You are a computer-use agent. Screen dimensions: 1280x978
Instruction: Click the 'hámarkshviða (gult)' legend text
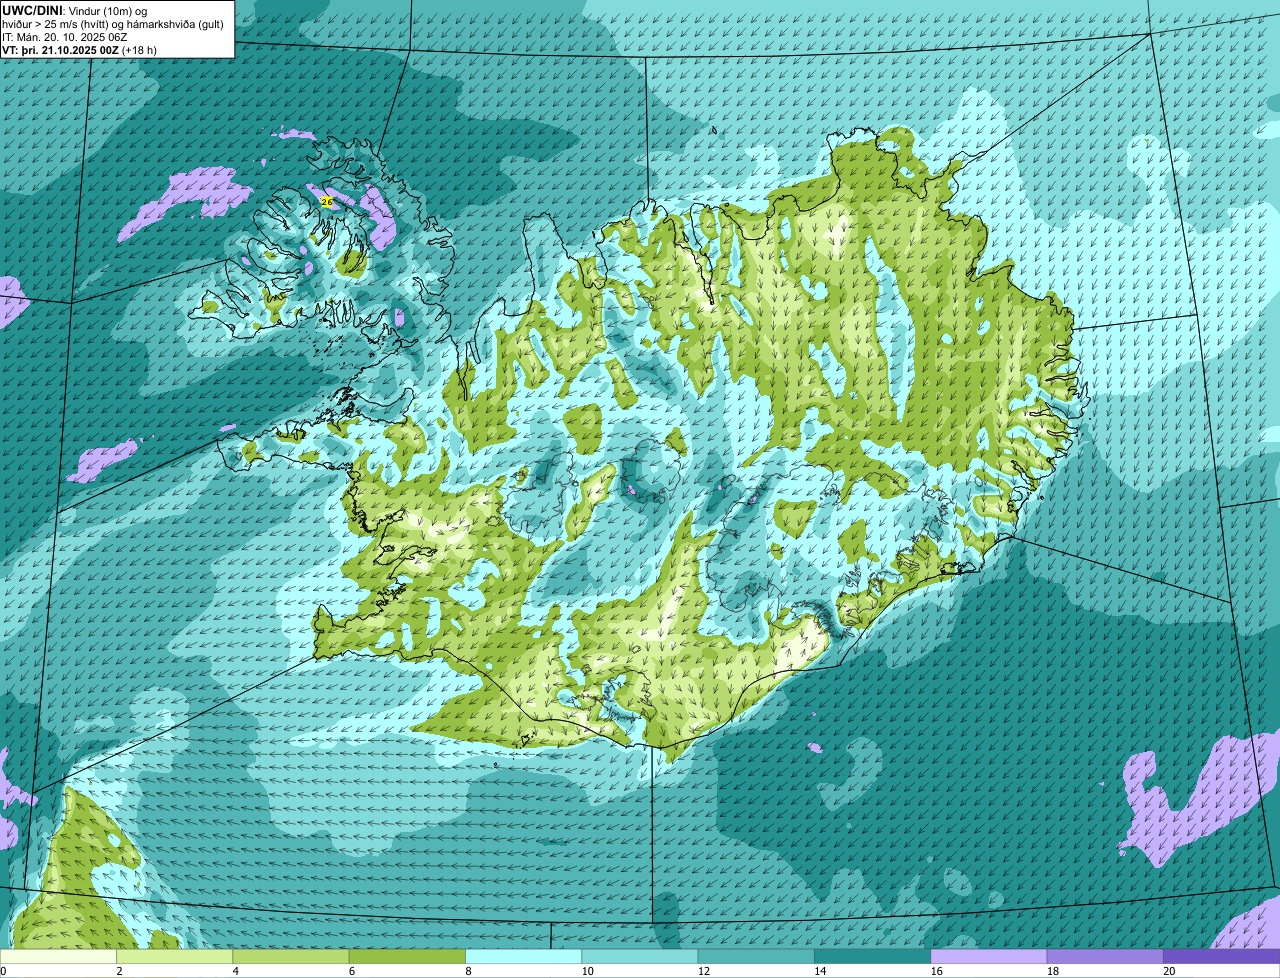[176, 24]
